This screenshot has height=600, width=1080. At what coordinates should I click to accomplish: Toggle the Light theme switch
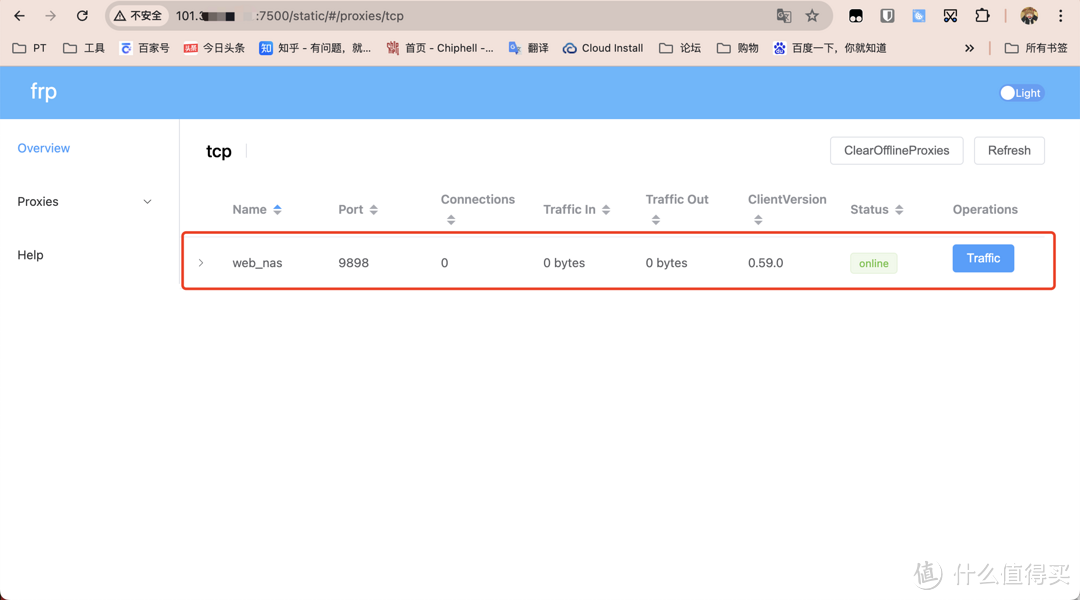coord(1019,92)
